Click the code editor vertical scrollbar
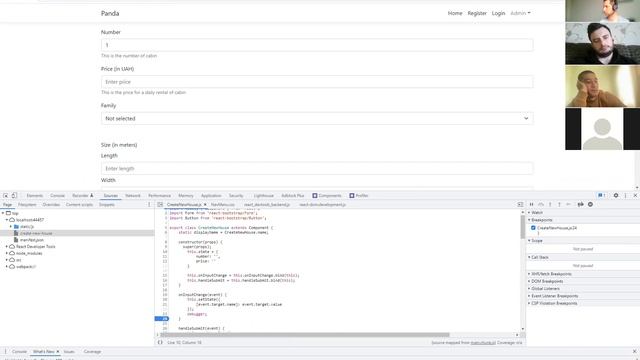Screen dimensions: 640x360 coord(523,227)
